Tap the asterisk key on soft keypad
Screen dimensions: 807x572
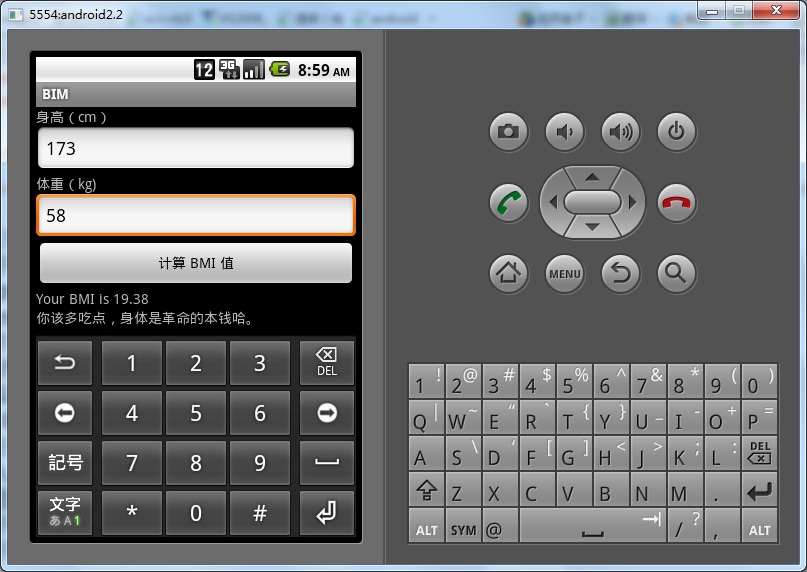[x=132, y=513]
